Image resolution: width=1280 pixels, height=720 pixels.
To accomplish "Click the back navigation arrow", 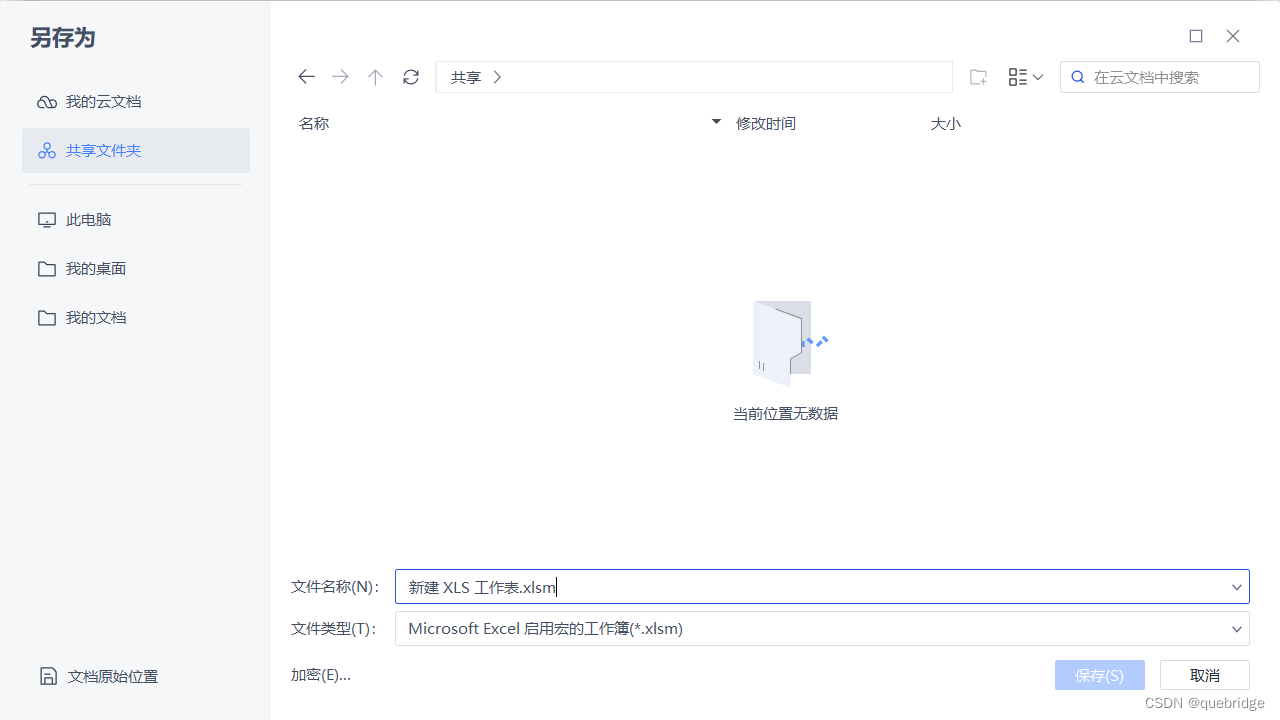I will click(x=306, y=76).
